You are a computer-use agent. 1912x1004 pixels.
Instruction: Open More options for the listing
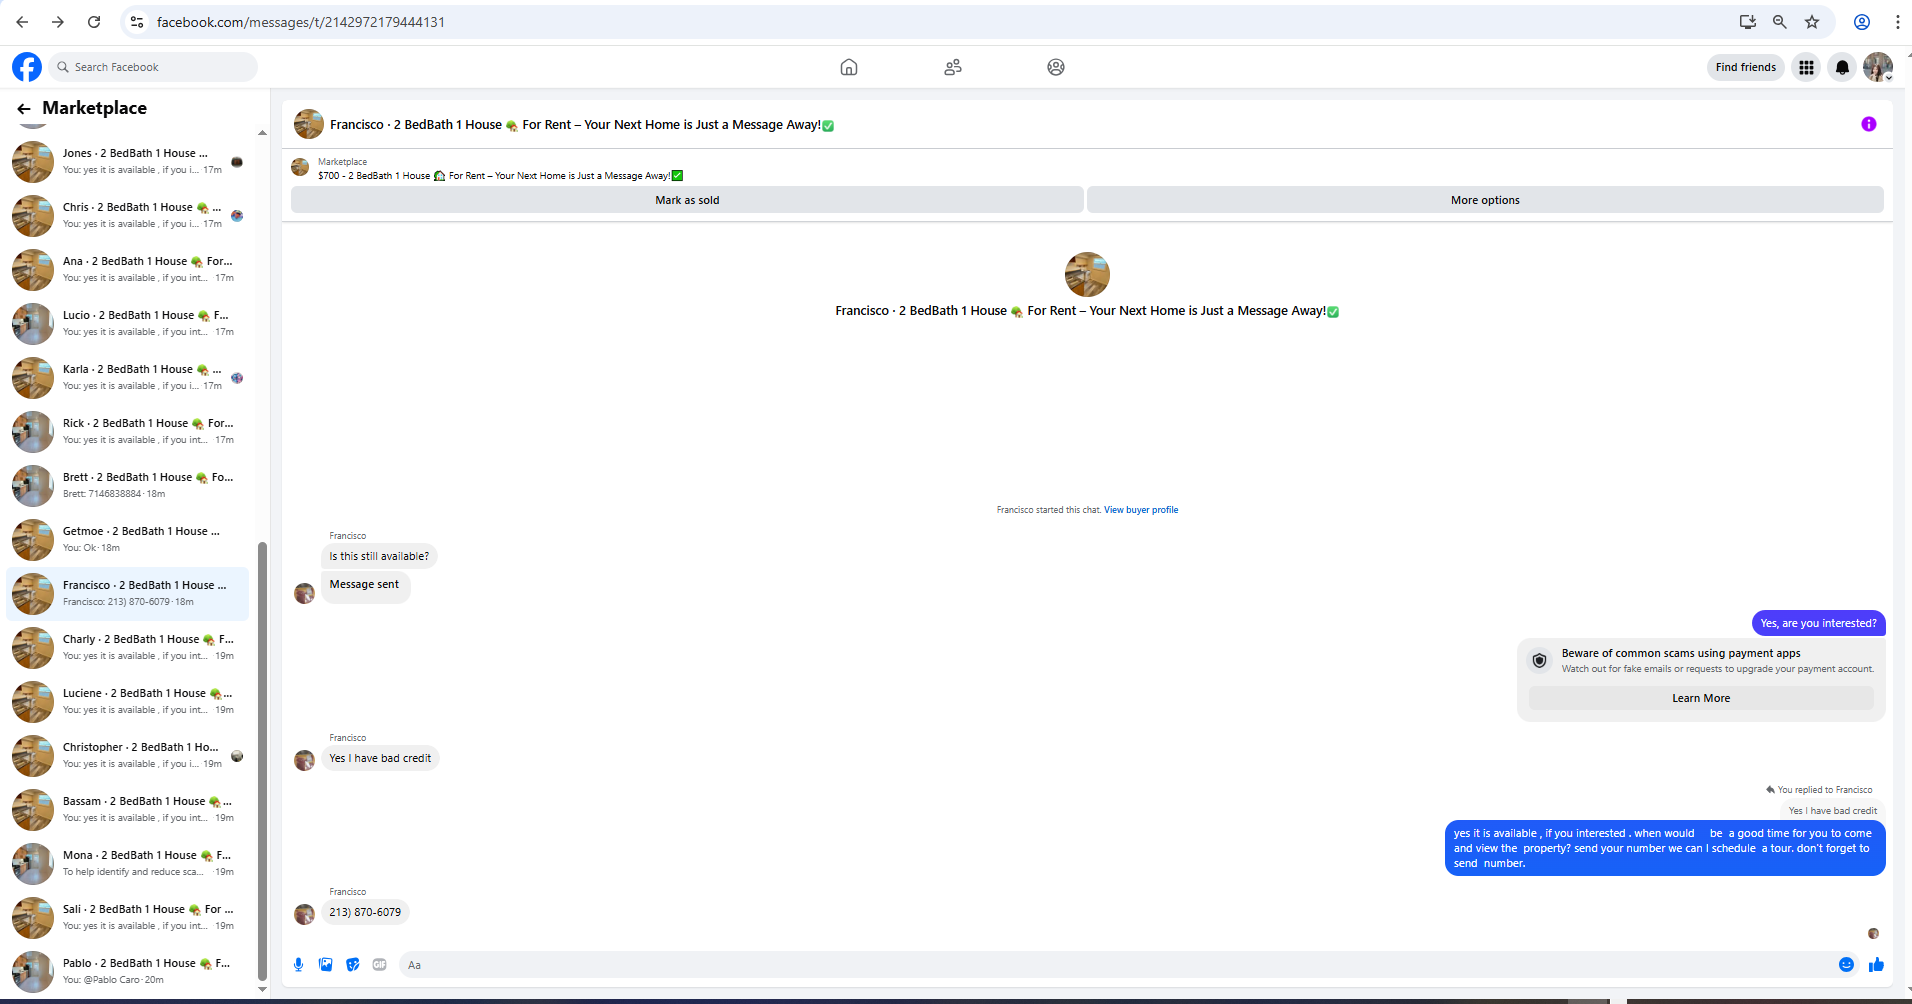tap(1485, 200)
